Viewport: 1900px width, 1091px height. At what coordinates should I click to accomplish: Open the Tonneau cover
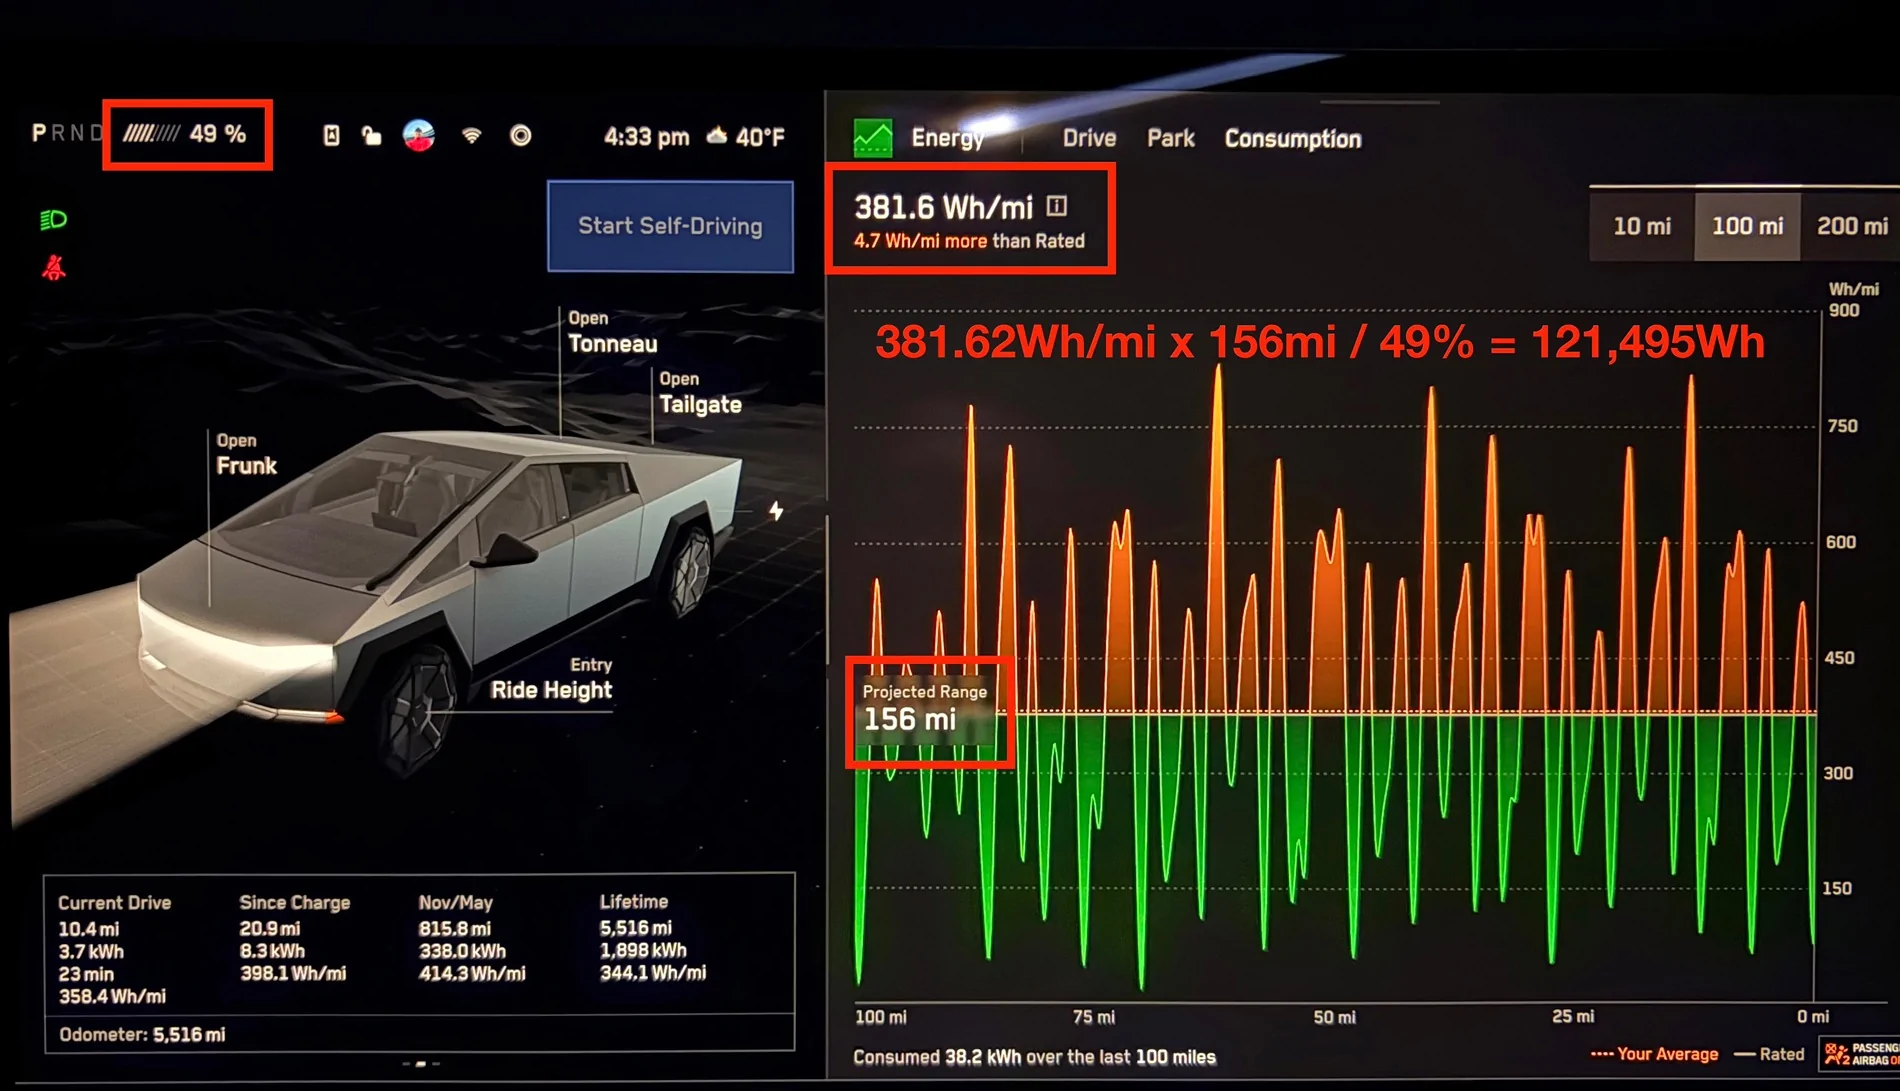pyautogui.click(x=612, y=333)
